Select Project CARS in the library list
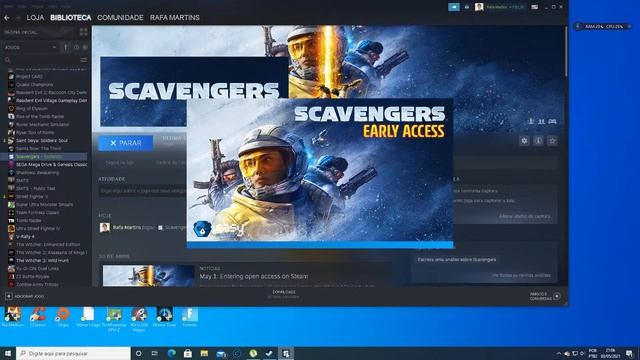Screen dimensions: 640x360 coord(29,76)
